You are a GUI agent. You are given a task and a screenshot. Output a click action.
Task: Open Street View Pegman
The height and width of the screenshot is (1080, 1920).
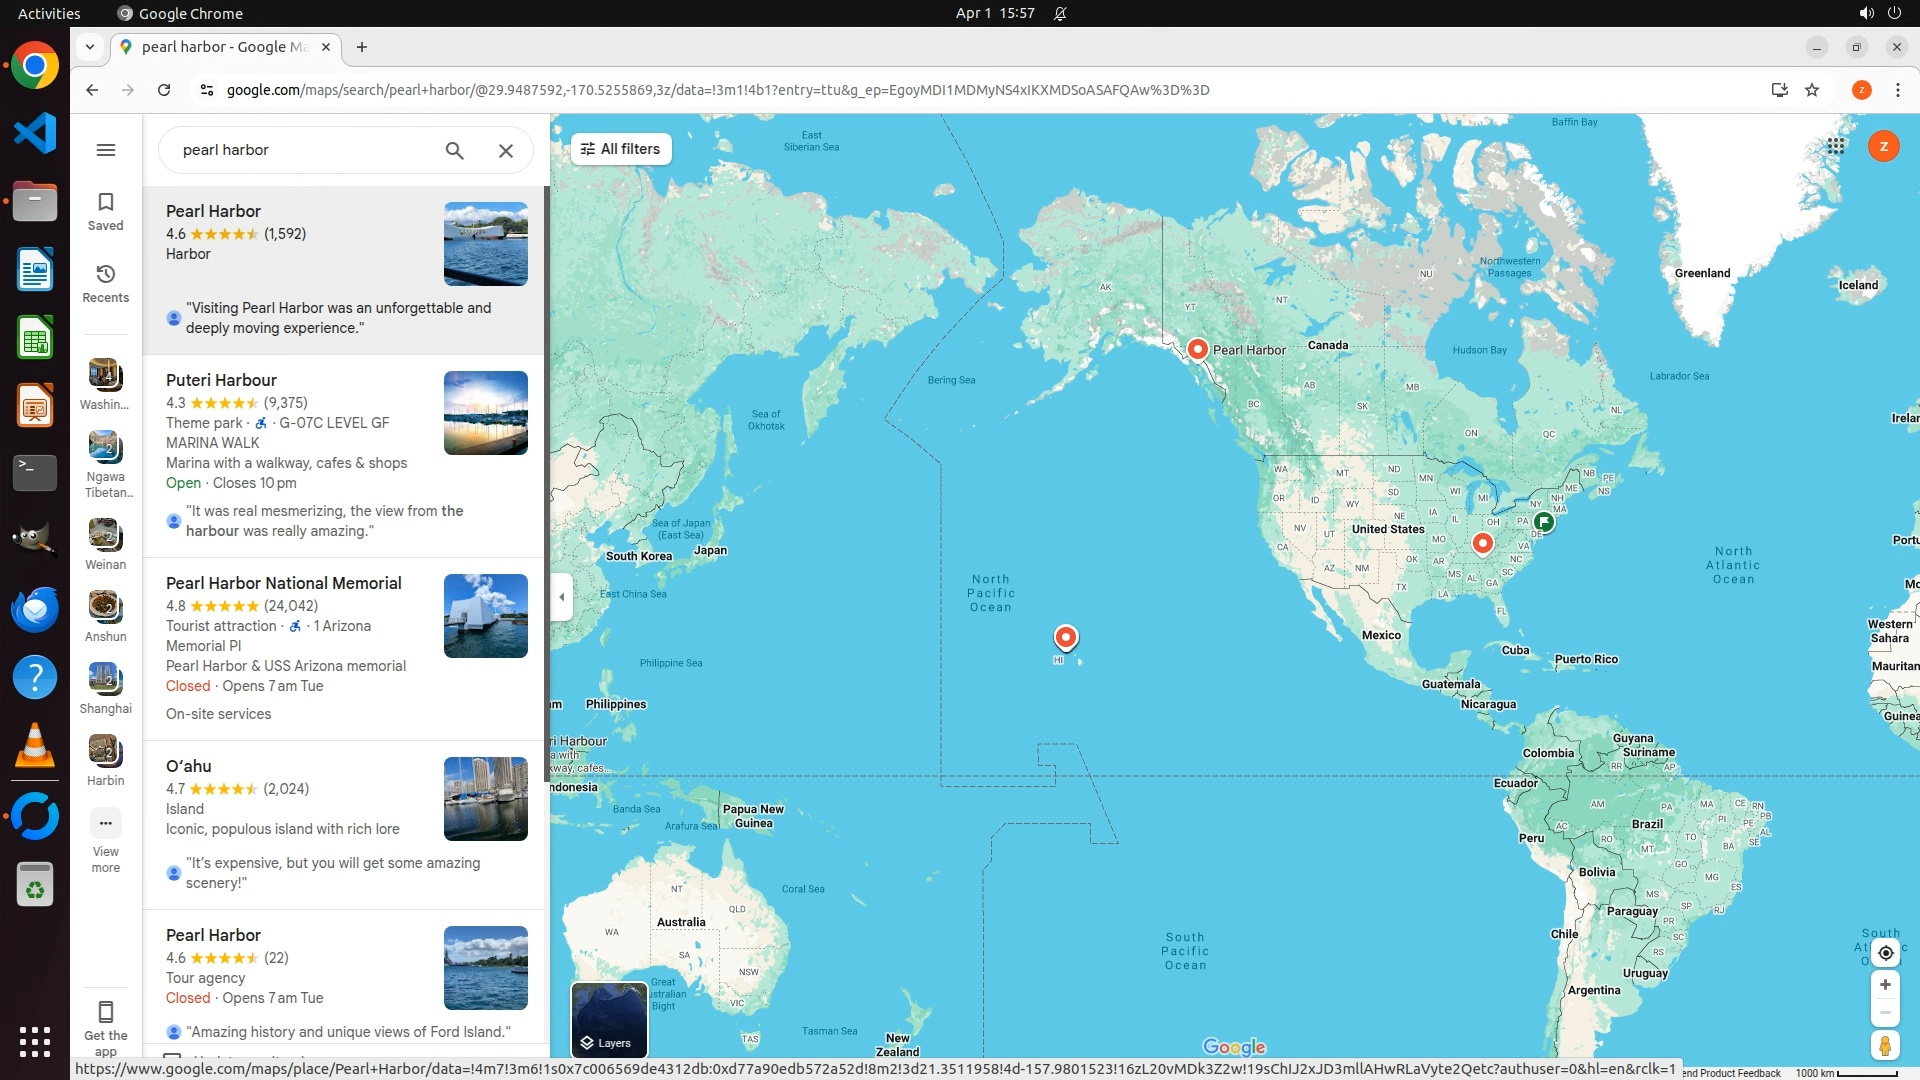tap(1885, 1045)
